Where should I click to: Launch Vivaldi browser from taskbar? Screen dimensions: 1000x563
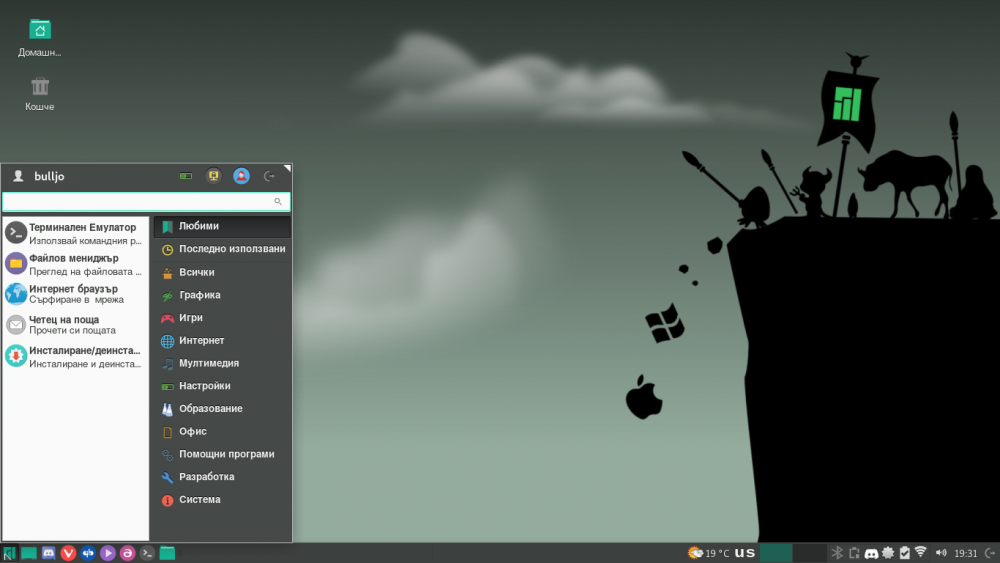(x=68, y=553)
